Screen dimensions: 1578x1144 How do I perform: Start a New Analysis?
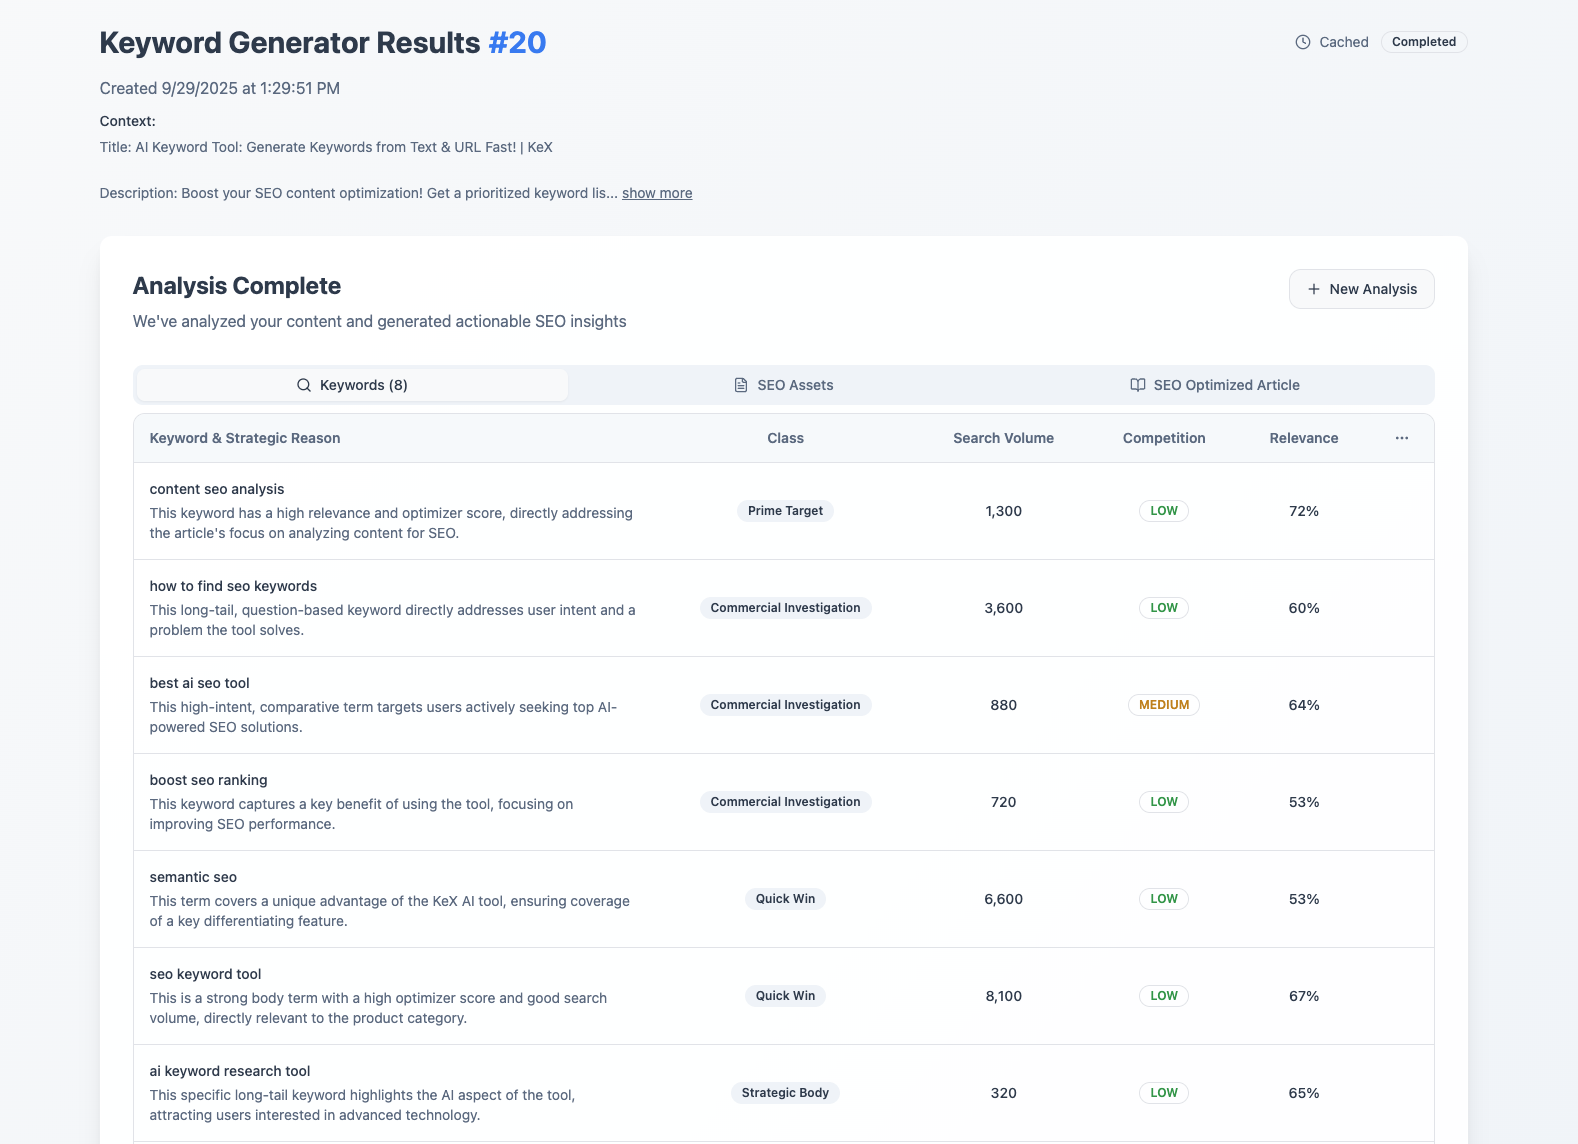click(x=1361, y=289)
